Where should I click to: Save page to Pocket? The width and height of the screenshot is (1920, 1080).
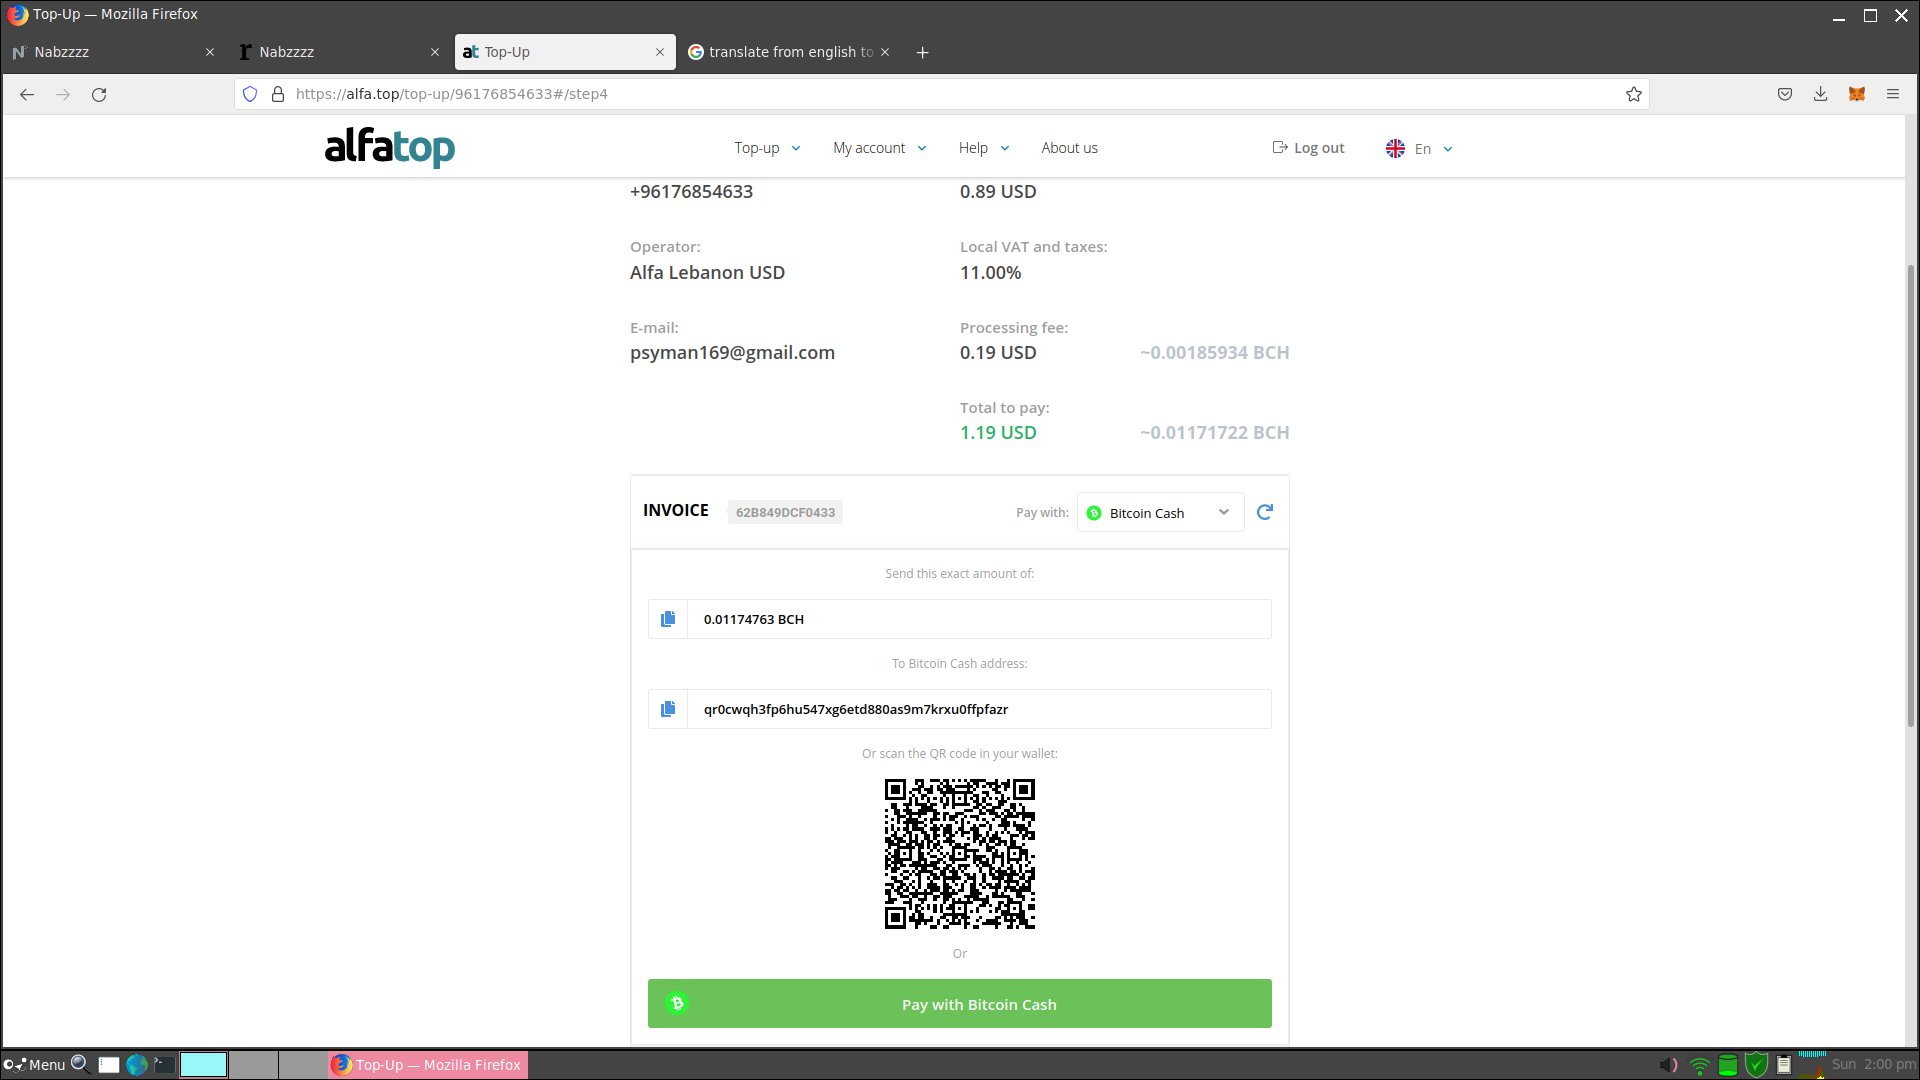1785,94
